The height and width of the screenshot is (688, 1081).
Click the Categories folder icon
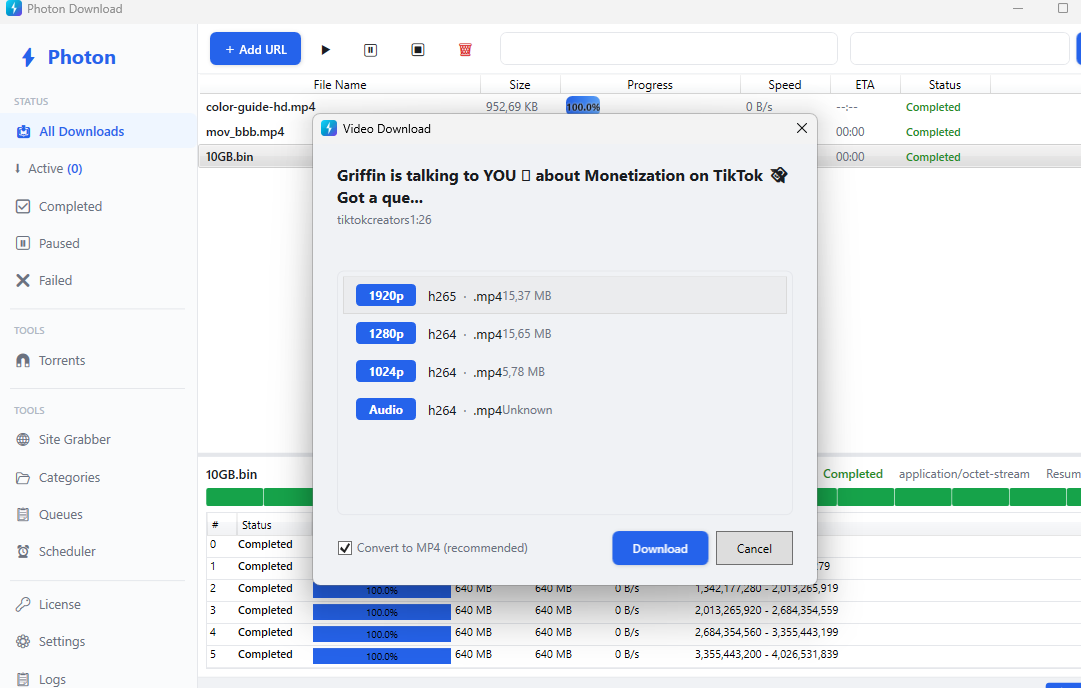point(23,477)
